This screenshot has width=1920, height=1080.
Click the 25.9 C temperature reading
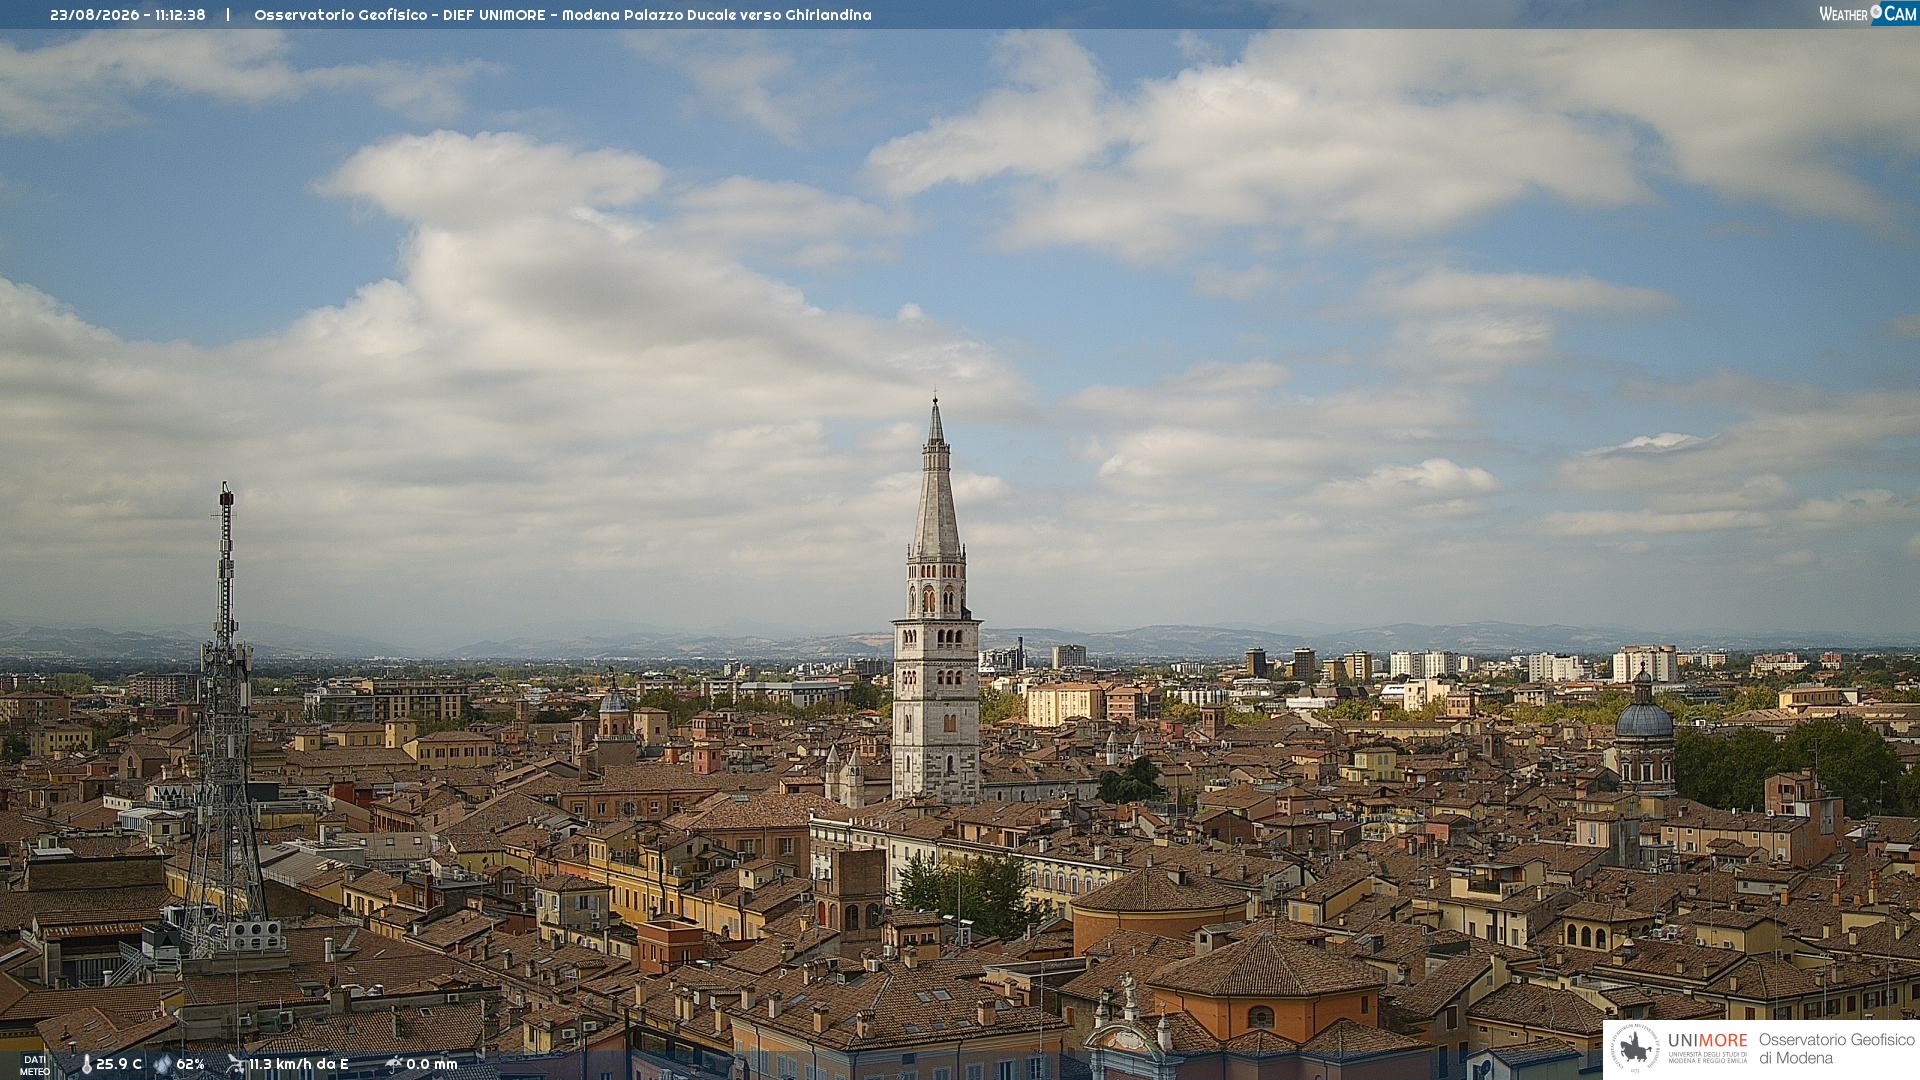point(119,1064)
